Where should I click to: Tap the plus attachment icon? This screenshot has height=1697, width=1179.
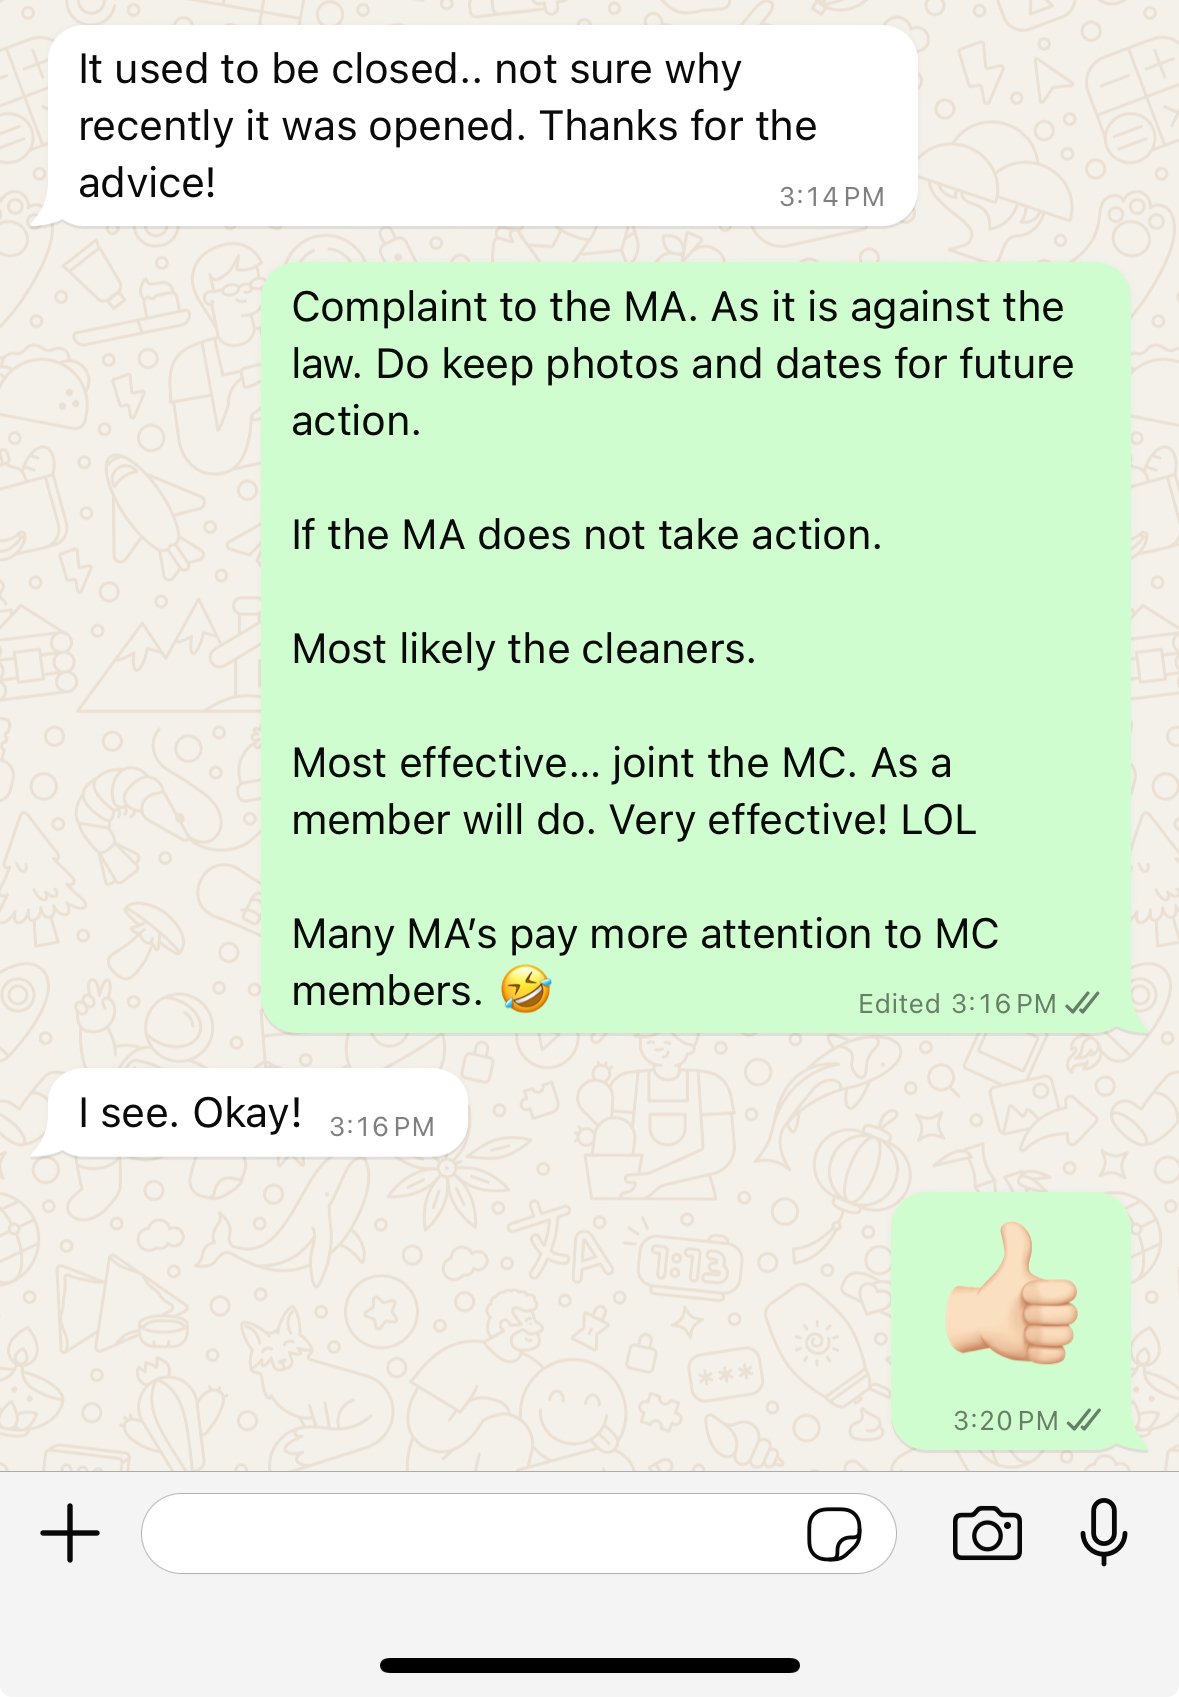click(70, 1533)
